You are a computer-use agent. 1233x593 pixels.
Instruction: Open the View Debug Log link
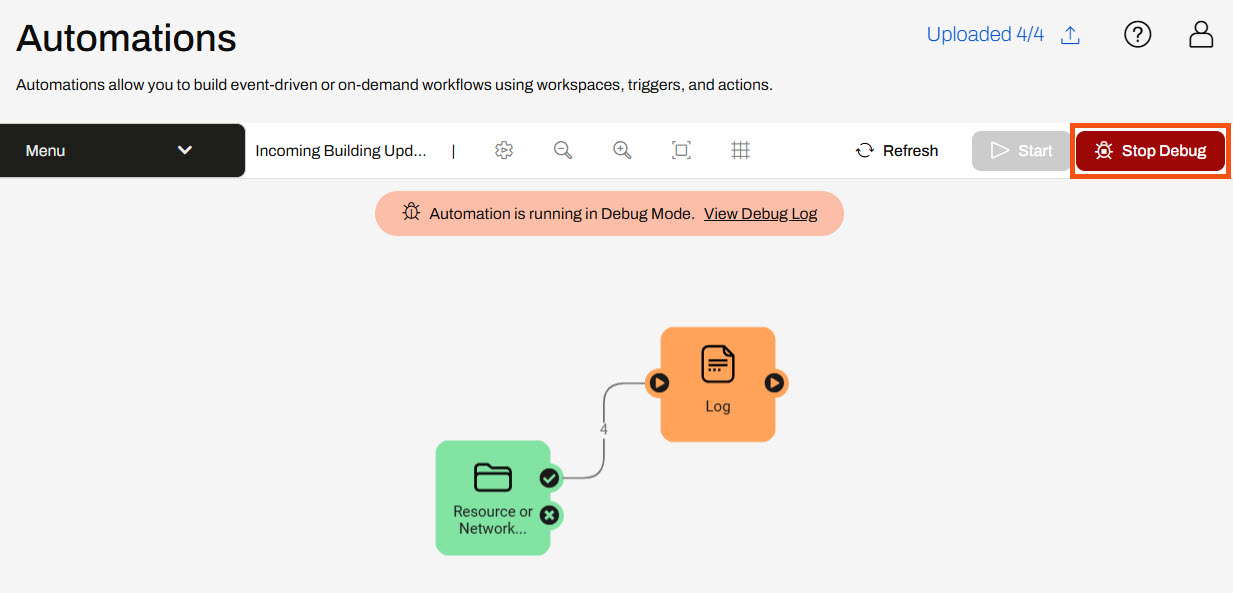pos(760,213)
